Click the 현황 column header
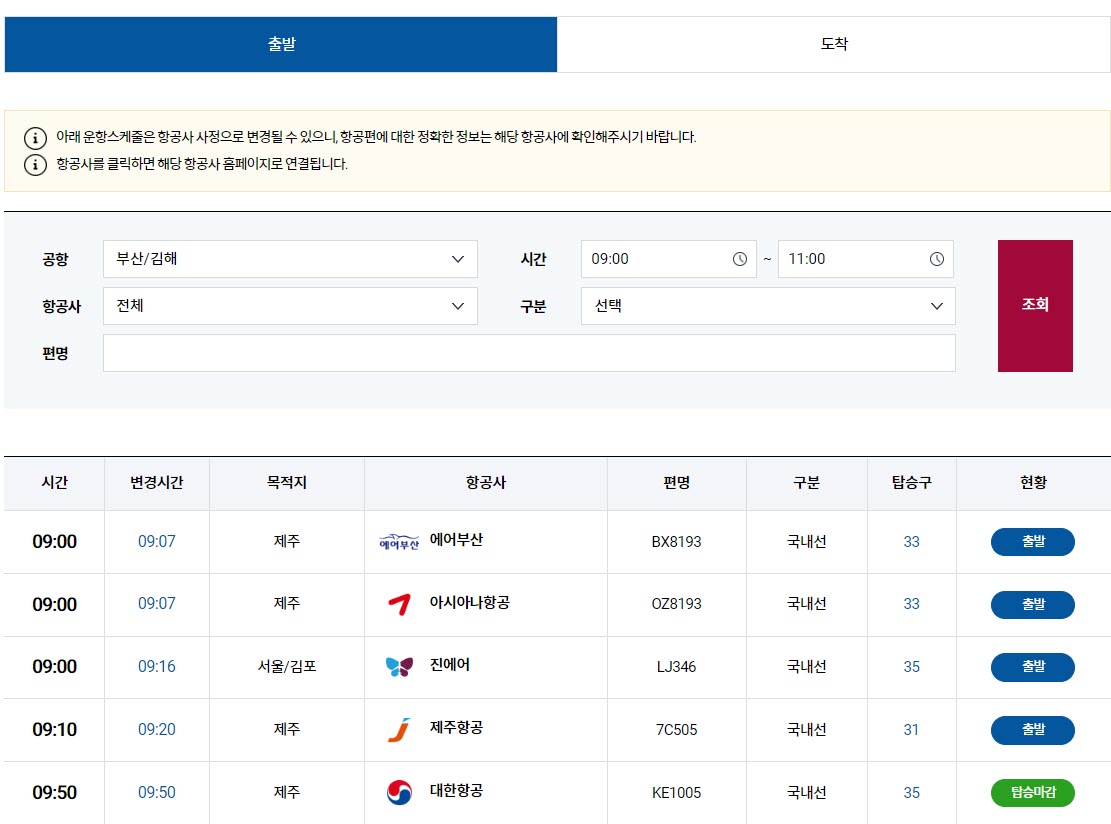Viewport: 1111px width, 824px height. (1033, 482)
